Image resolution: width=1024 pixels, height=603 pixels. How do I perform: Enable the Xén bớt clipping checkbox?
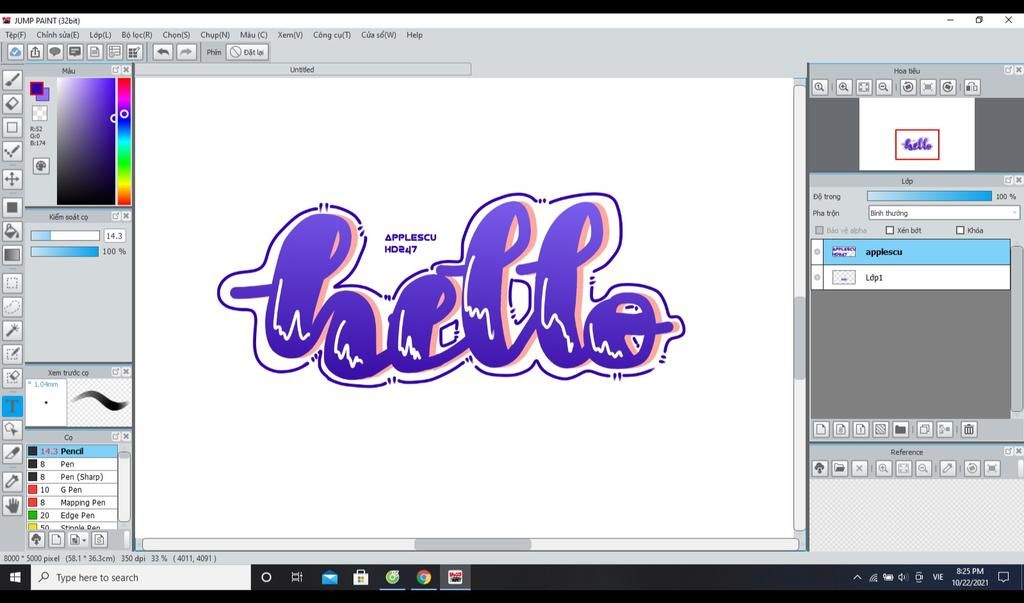pyautogui.click(x=889, y=230)
